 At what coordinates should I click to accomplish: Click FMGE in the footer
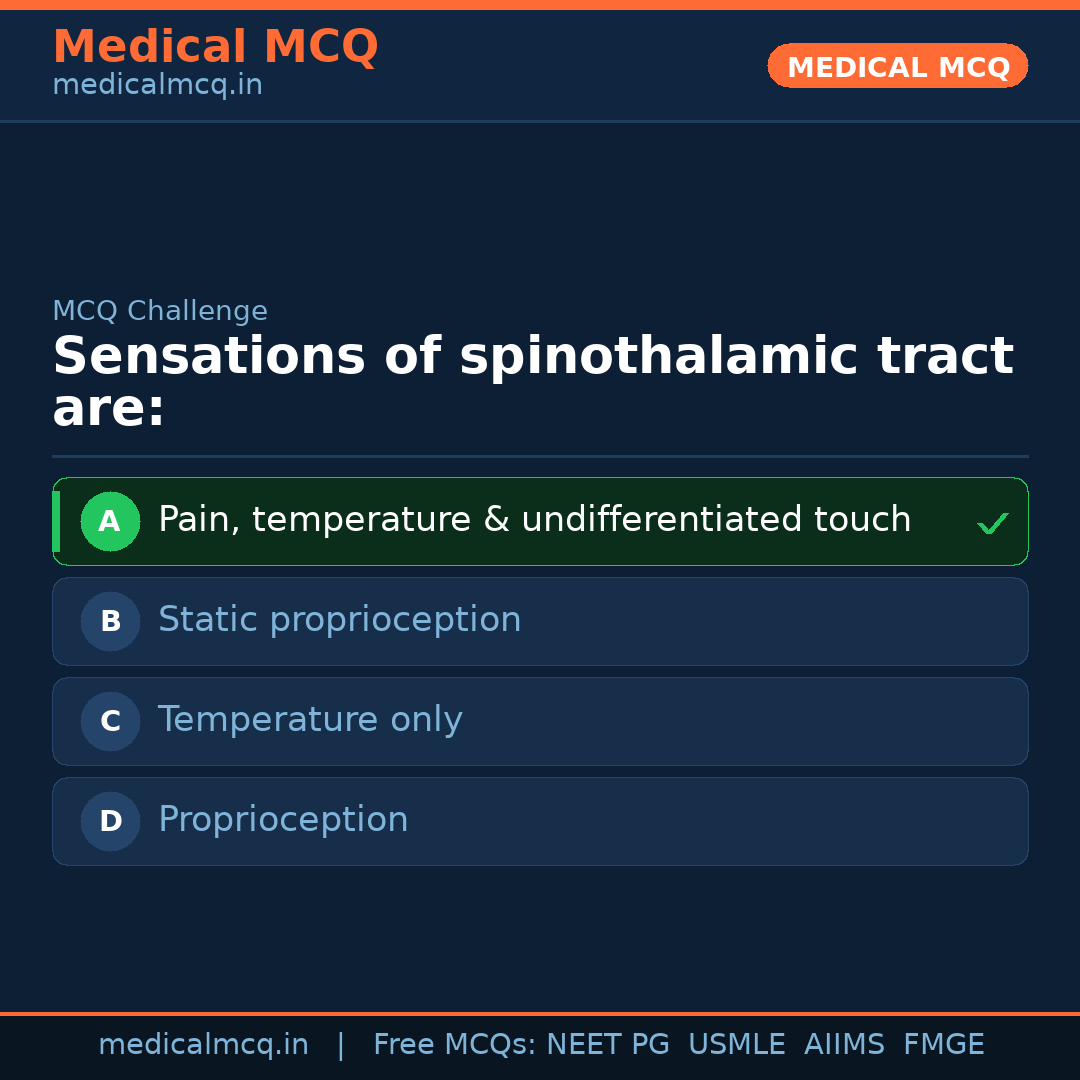coord(943,1045)
